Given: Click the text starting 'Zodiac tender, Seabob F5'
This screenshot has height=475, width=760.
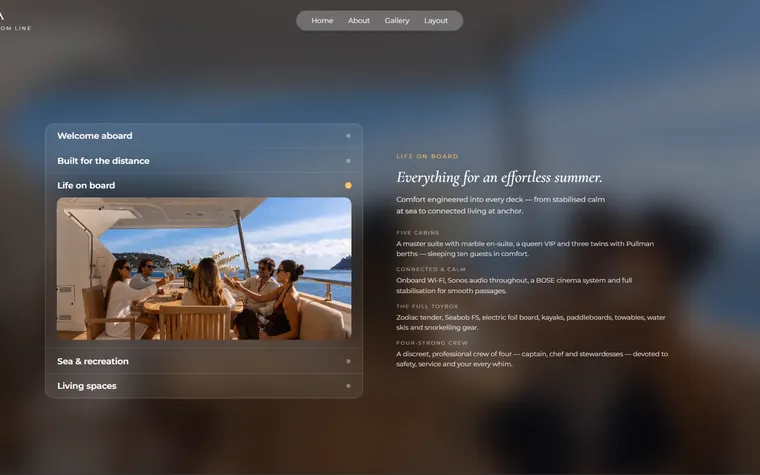Looking at the screenshot, I should (531, 322).
